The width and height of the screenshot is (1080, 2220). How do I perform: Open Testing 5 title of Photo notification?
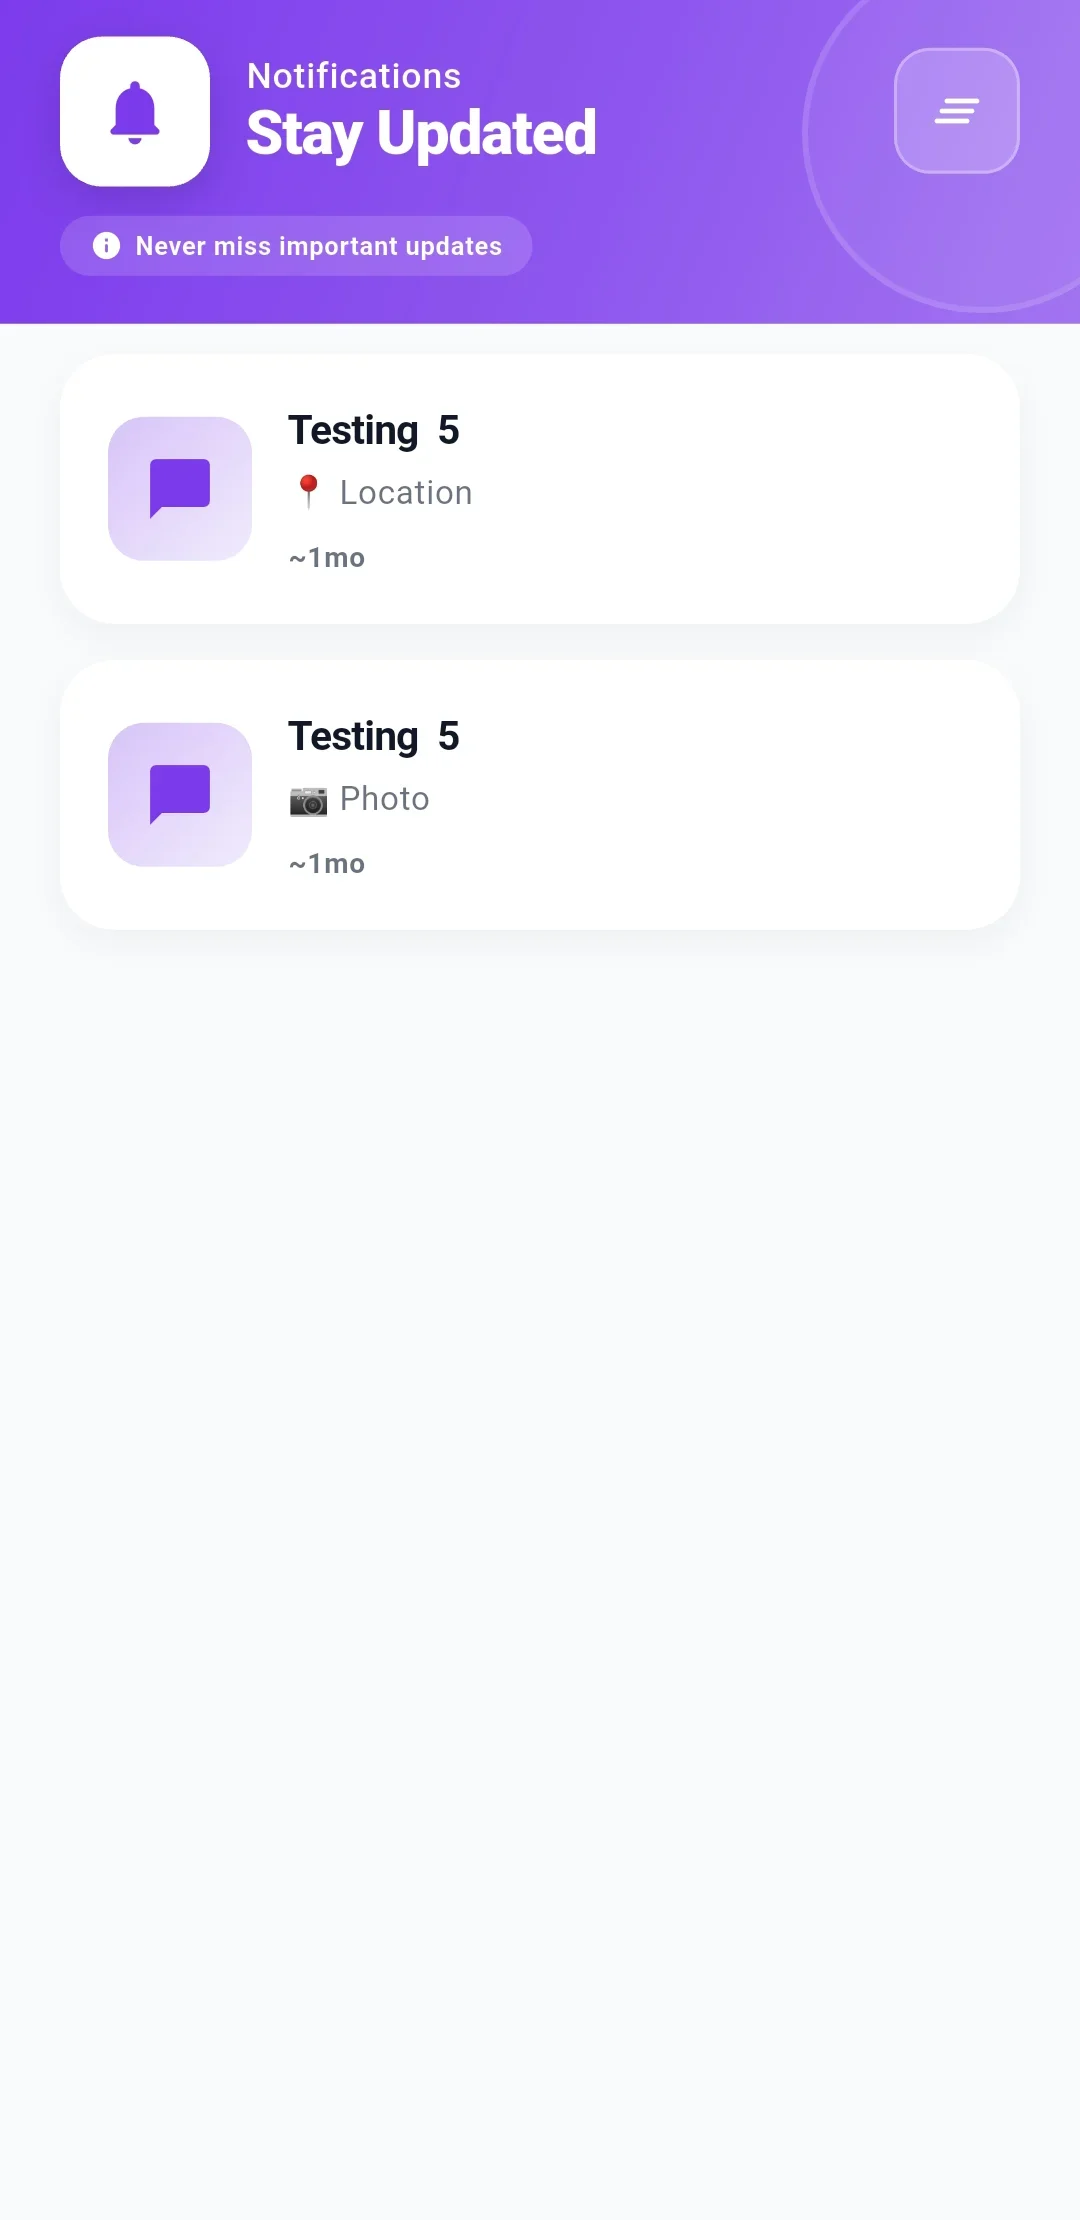pyautogui.click(x=374, y=736)
